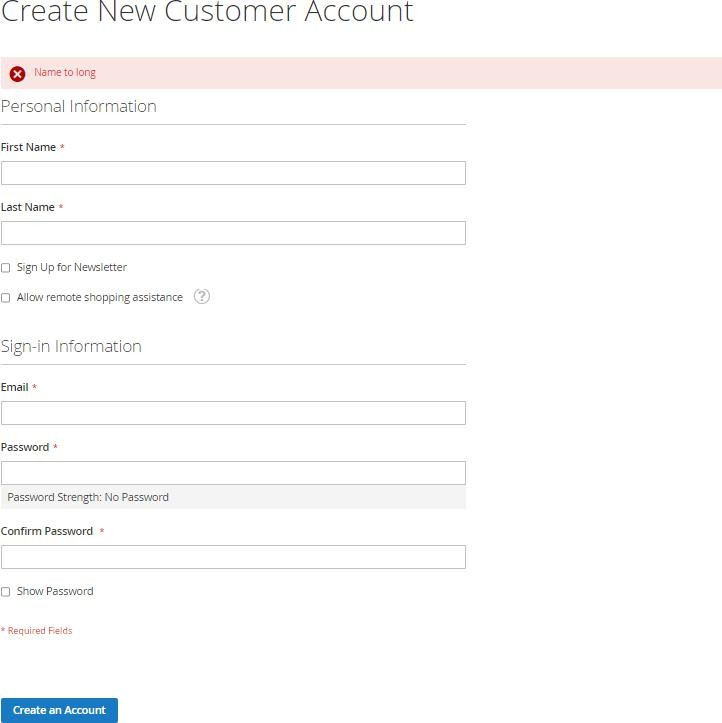This screenshot has height=723, width=722.
Task: Toggle the Show Password checkbox
Action: point(6,592)
